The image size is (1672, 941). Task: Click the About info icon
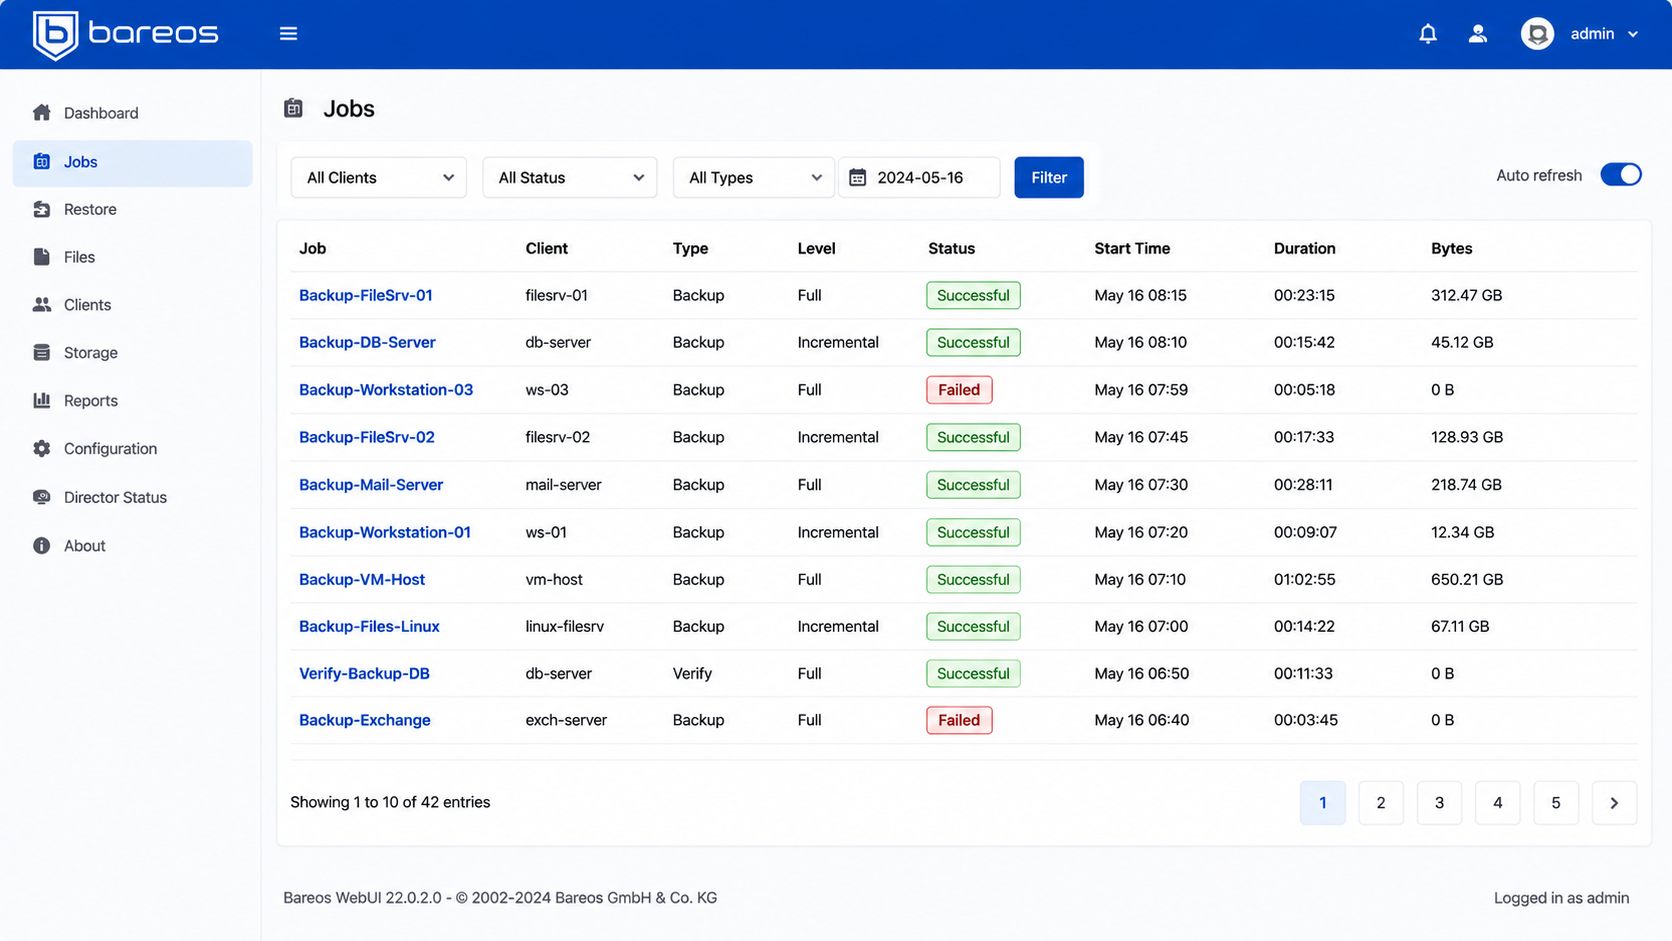(x=42, y=546)
